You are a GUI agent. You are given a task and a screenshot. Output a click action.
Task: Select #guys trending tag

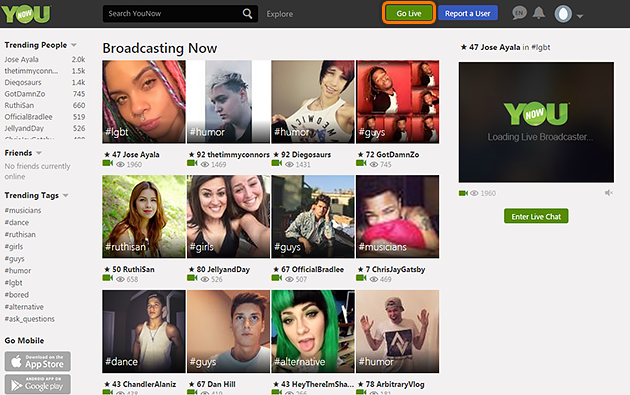click(14, 258)
